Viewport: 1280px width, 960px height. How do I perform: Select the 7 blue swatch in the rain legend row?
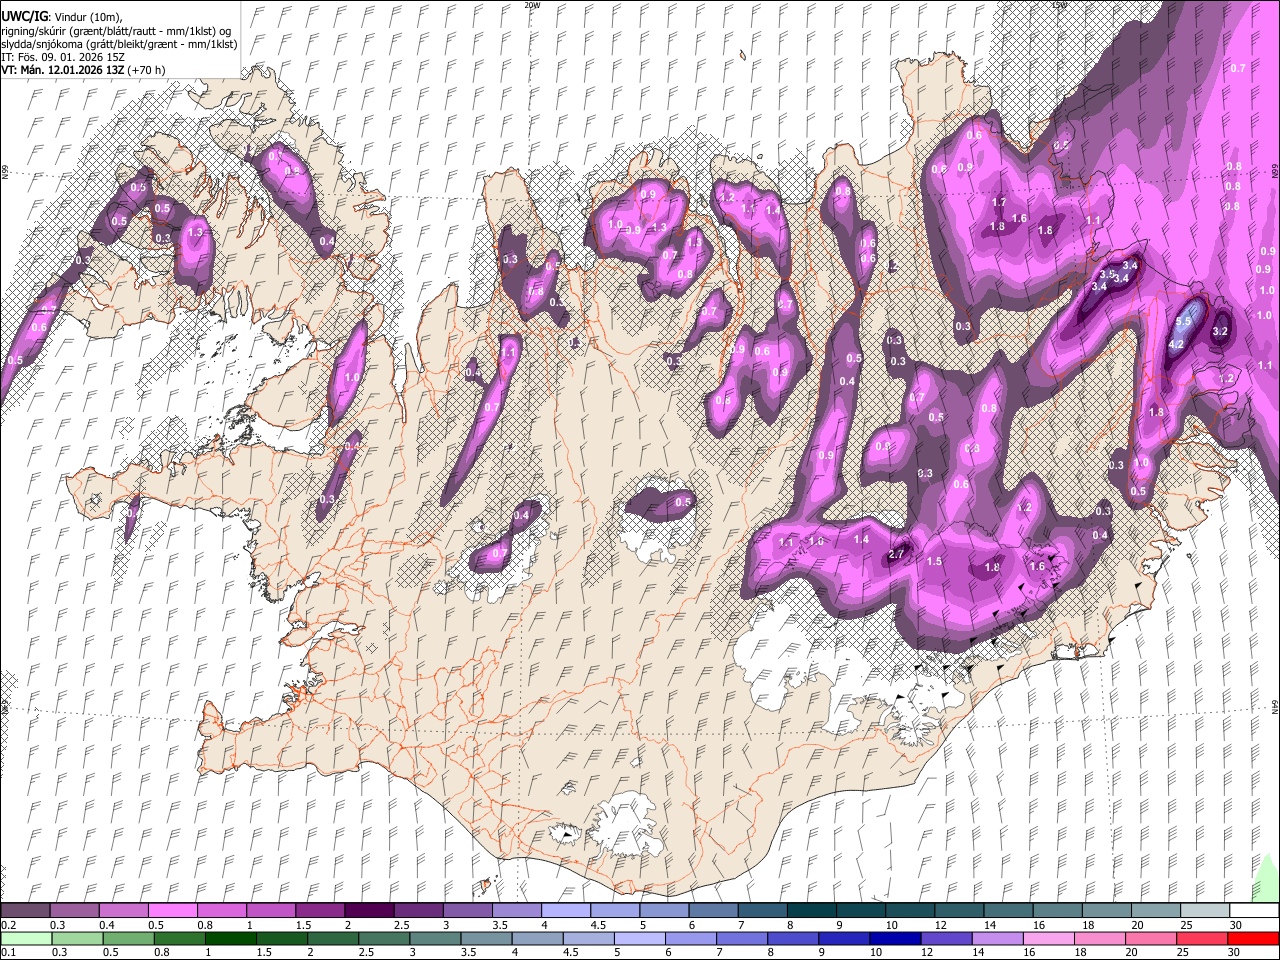point(742,938)
